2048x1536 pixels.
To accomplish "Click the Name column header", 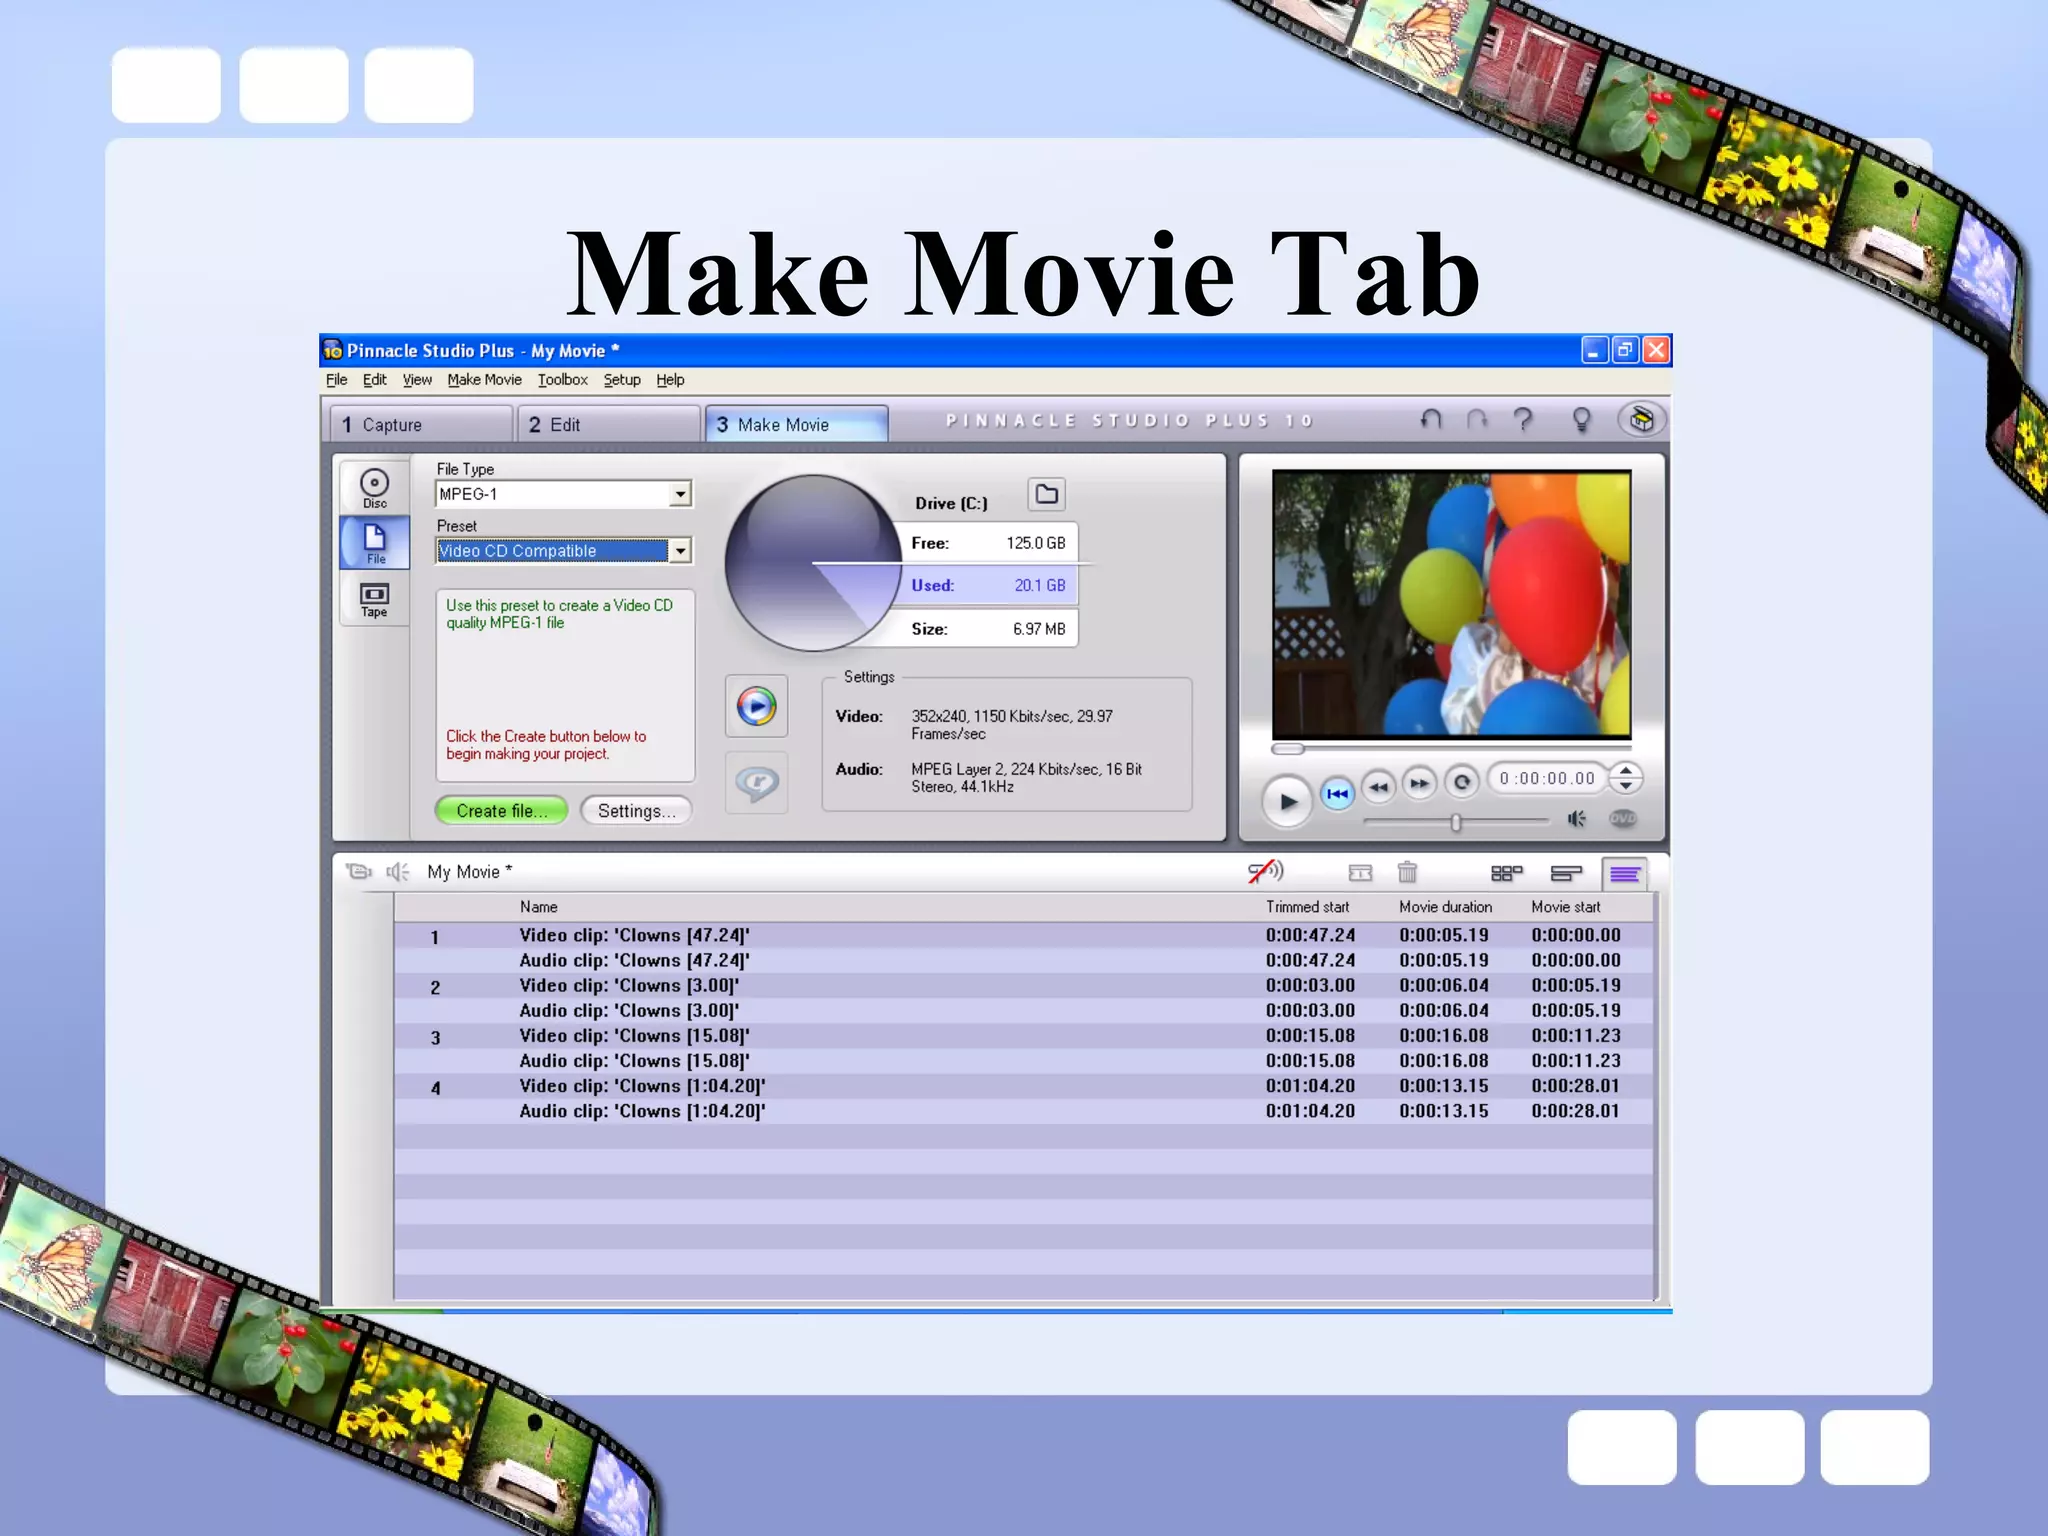I will pos(538,907).
